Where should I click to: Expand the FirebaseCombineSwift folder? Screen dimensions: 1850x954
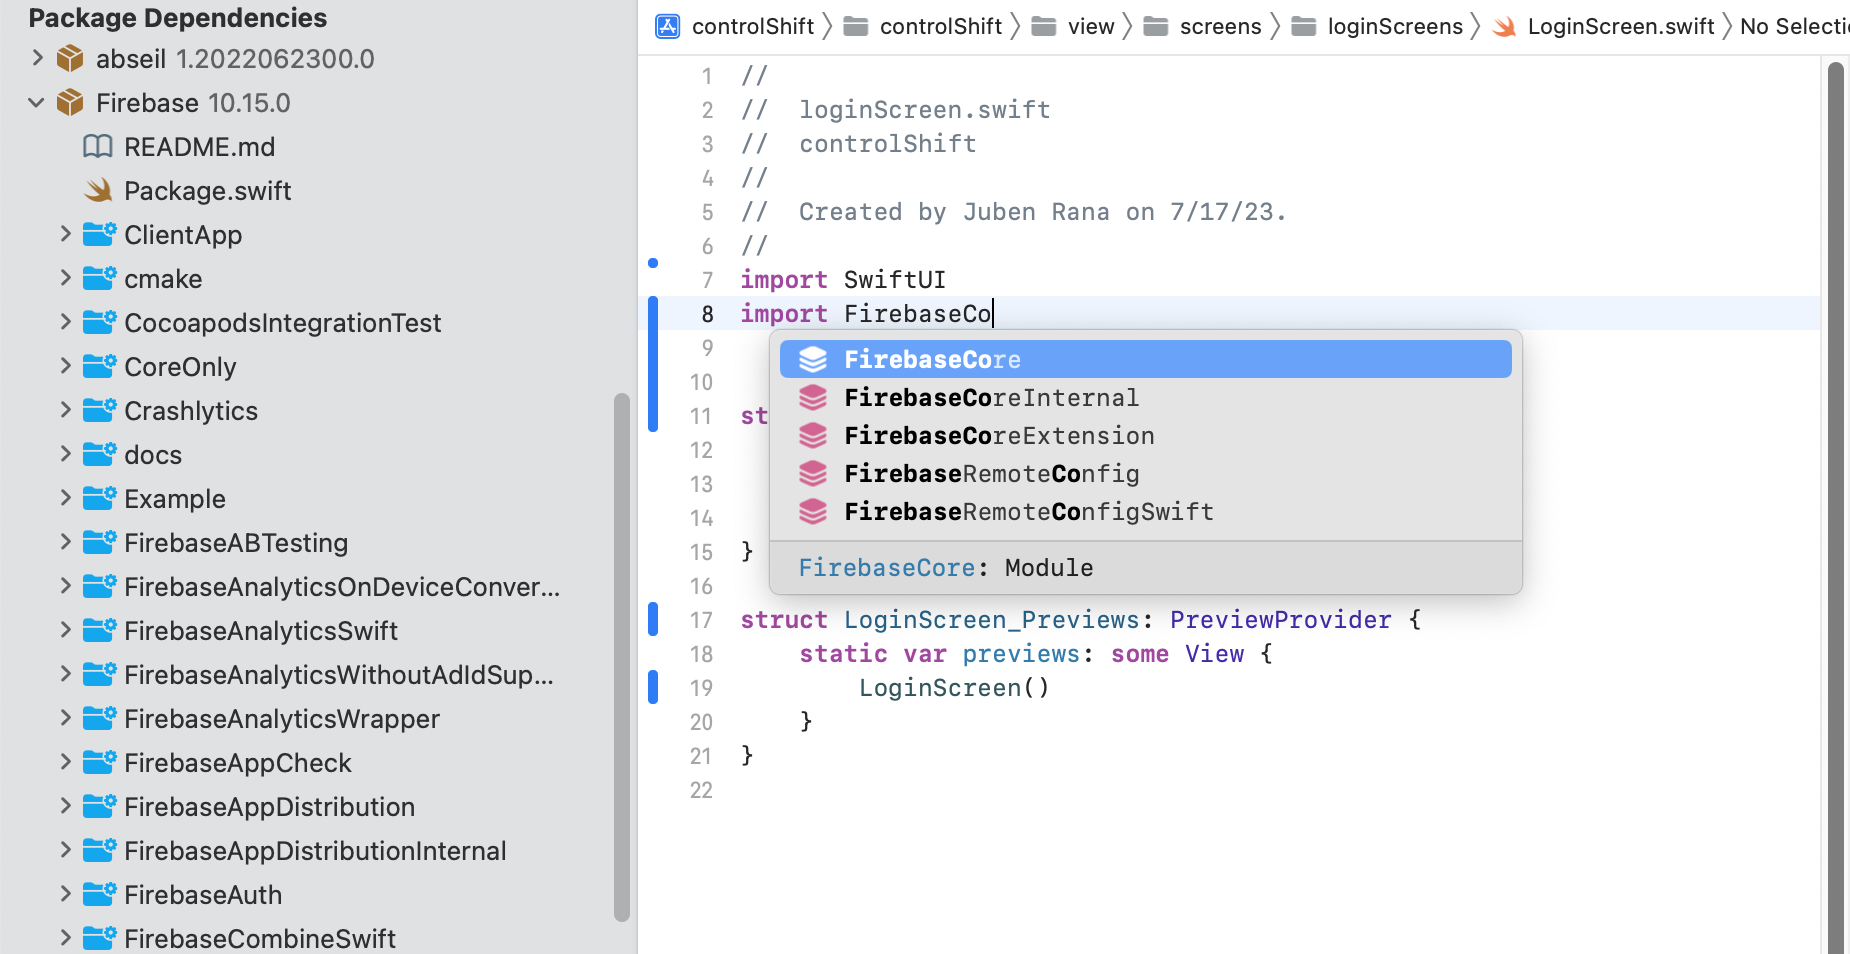point(66,938)
